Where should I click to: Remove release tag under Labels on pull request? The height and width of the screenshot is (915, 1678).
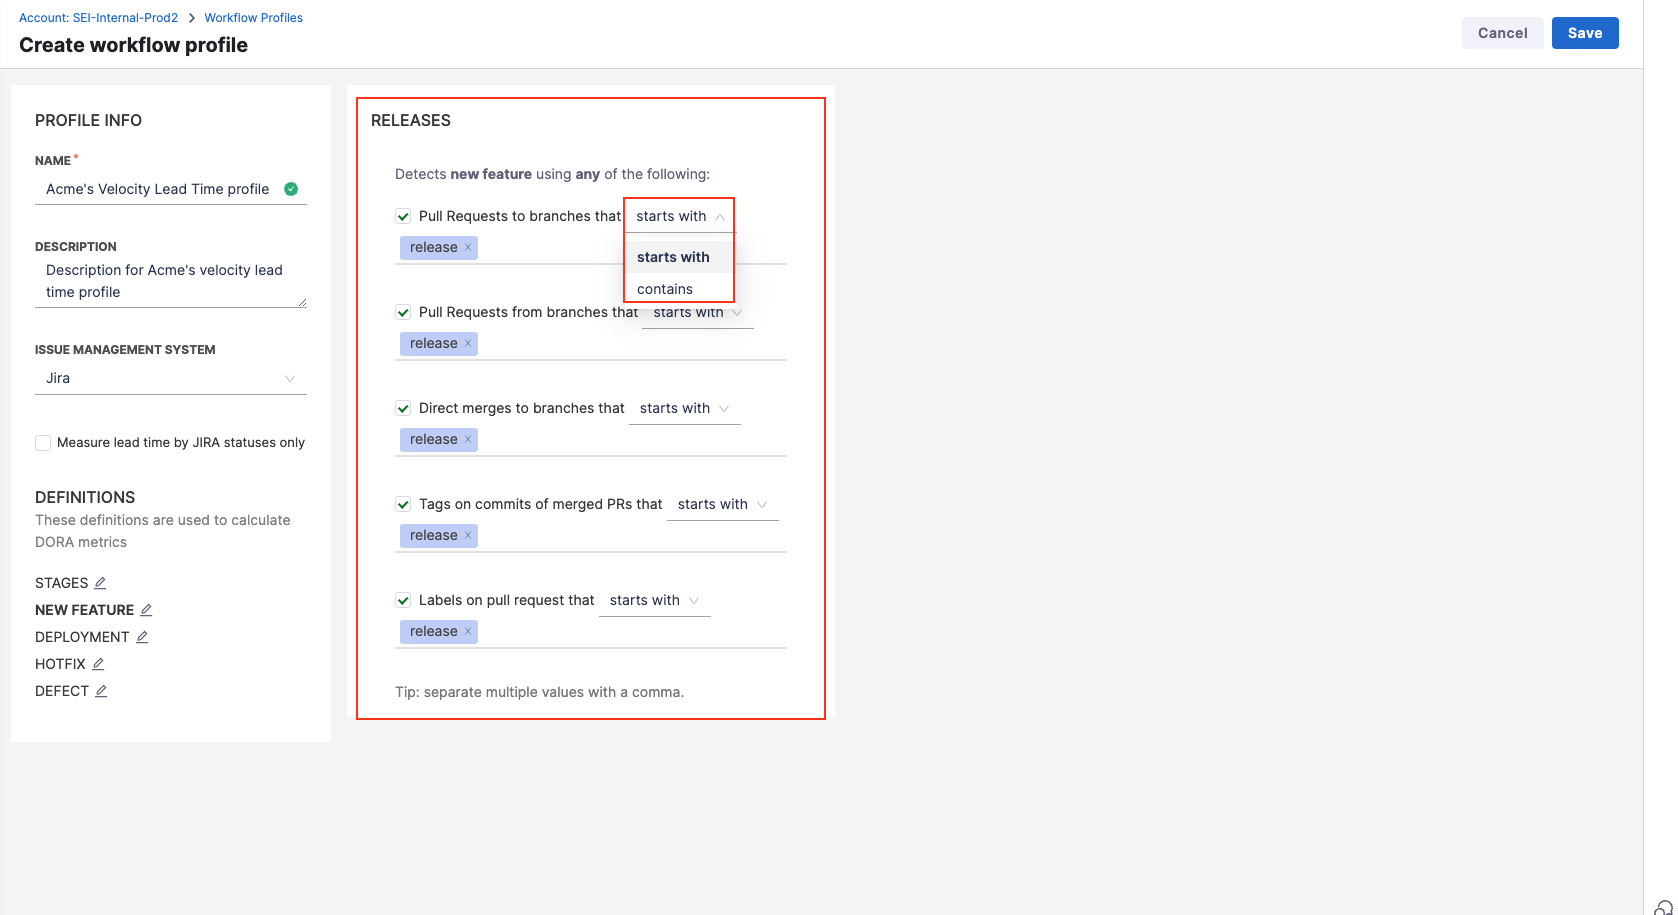coord(468,632)
